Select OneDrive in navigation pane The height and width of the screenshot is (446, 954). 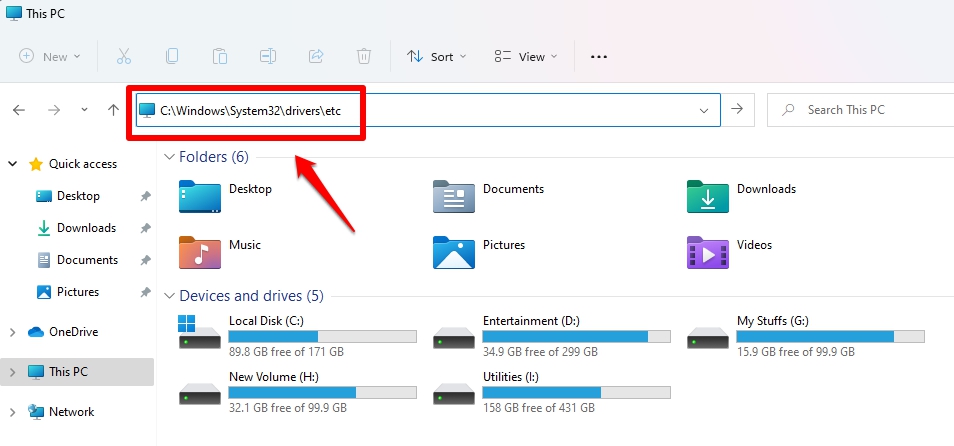click(x=73, y=332)
